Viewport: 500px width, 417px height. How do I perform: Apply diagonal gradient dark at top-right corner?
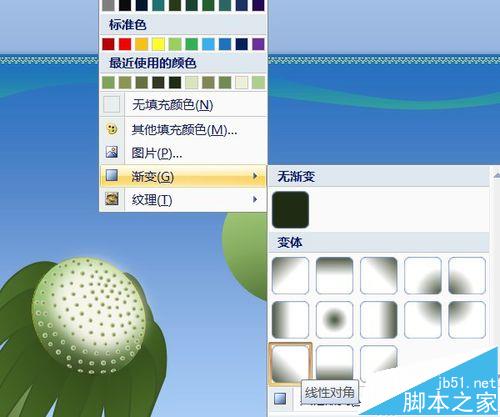coord(379,275)
